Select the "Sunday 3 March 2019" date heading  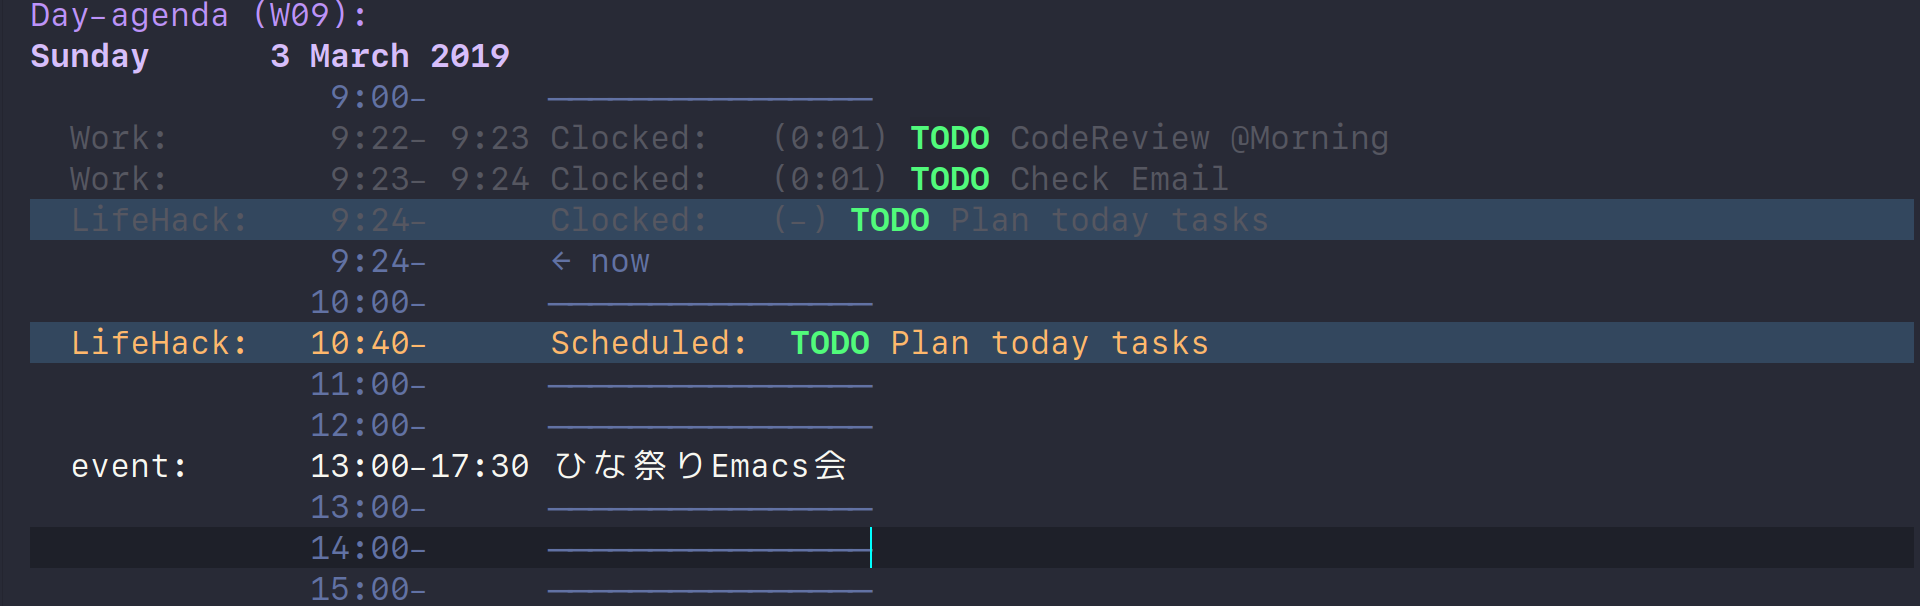pos(269,56)
